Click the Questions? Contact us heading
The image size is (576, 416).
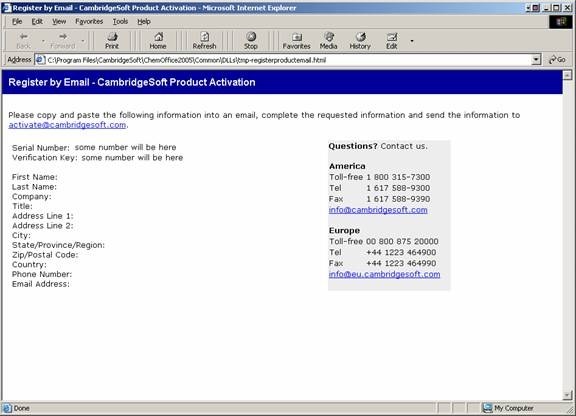point(378,146)
